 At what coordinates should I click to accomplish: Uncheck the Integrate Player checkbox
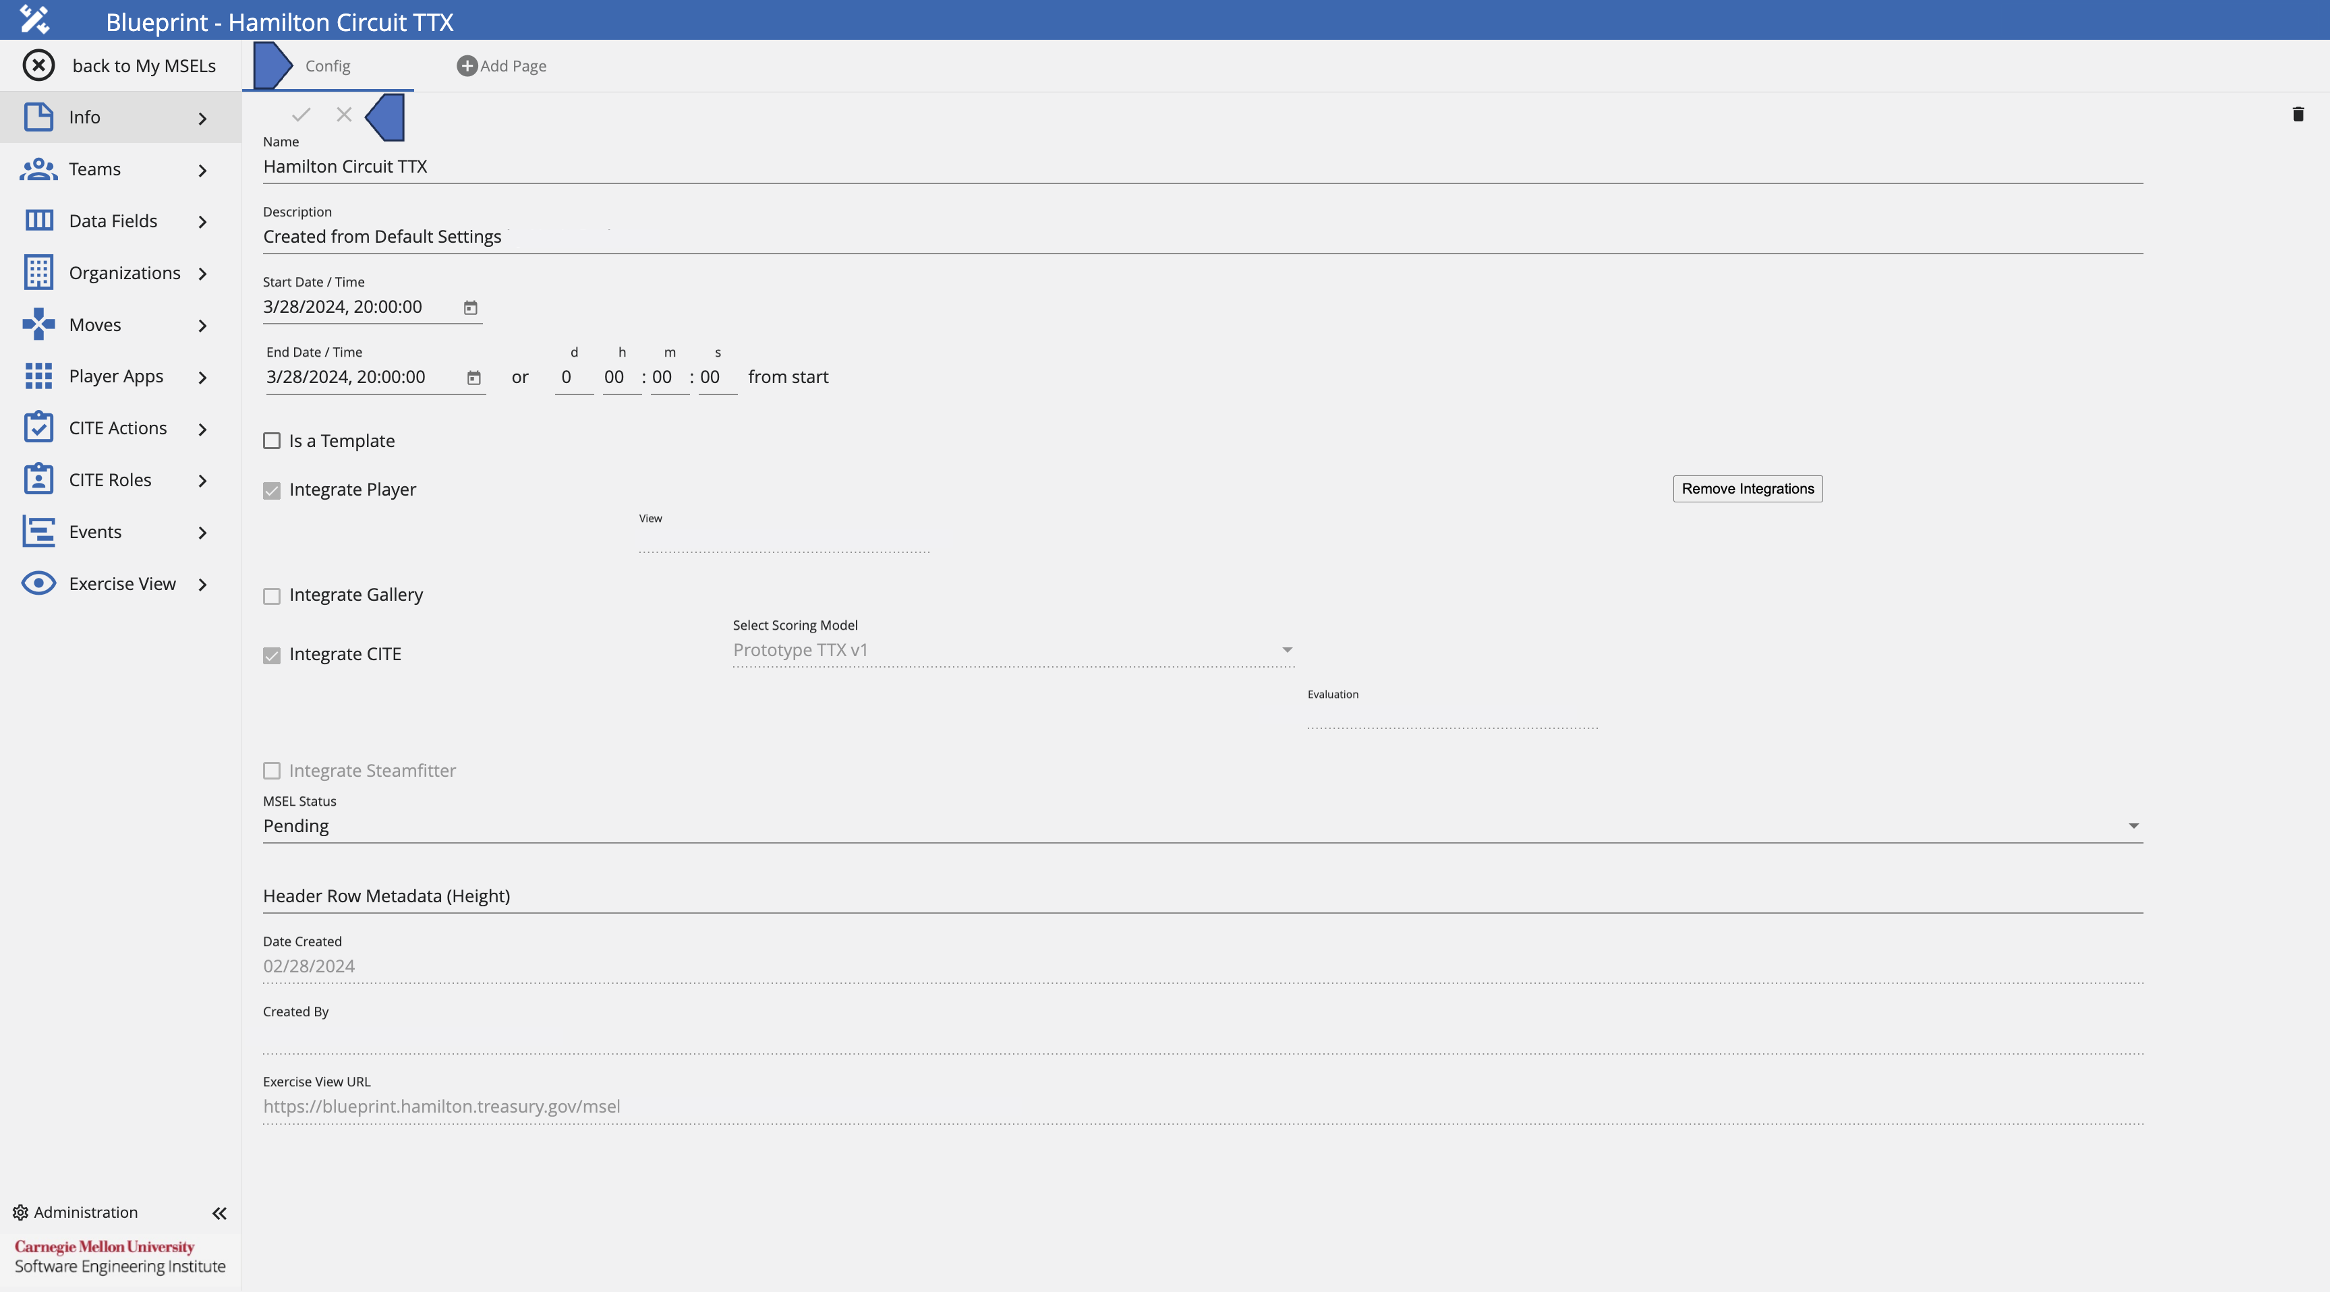tap(272, 490)
